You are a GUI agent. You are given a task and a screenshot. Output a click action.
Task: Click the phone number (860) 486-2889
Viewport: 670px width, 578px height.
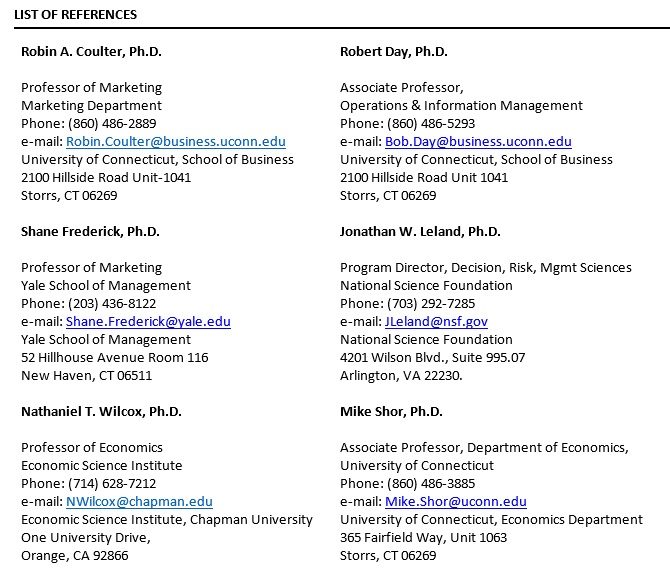point(112,123)
